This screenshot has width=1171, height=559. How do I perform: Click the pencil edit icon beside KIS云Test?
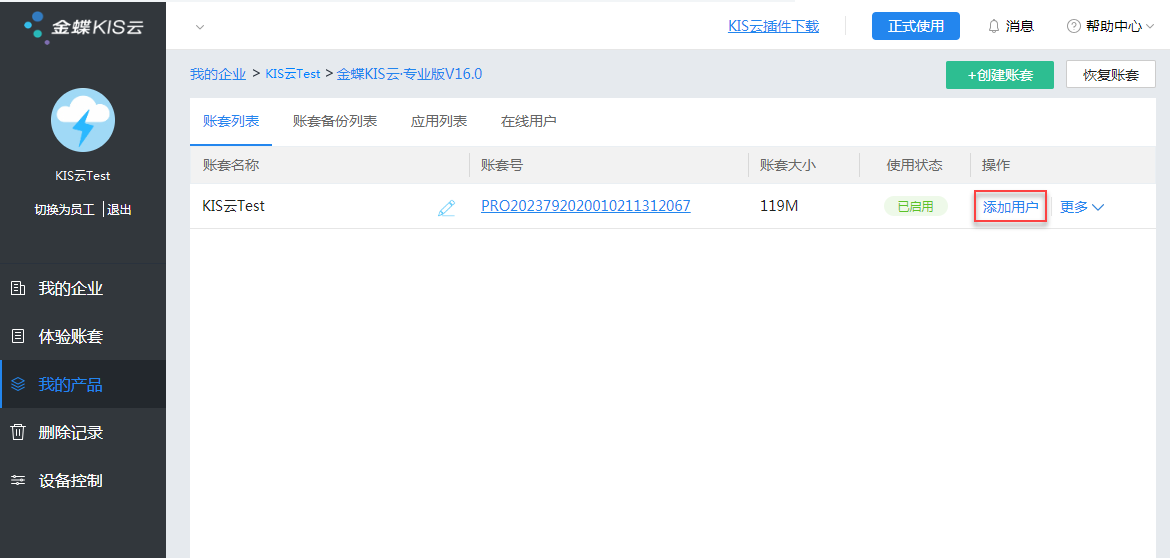[447, 208]
